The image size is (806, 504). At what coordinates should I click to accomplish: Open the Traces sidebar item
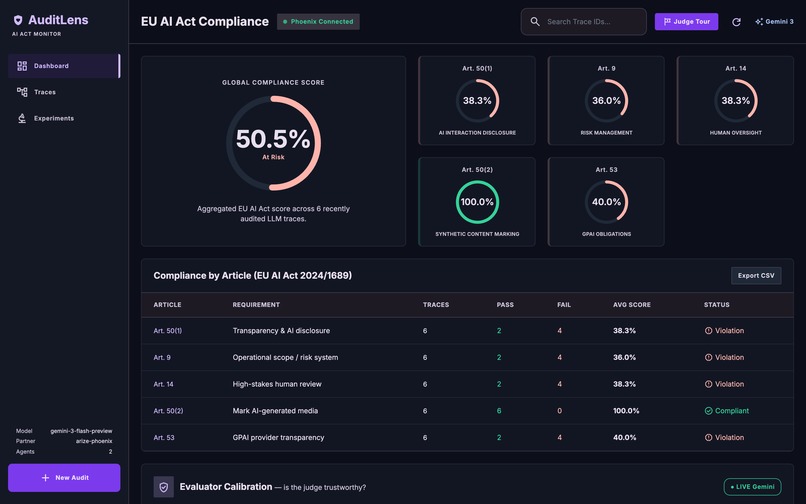pyautogui.click(x=64, y=92)
